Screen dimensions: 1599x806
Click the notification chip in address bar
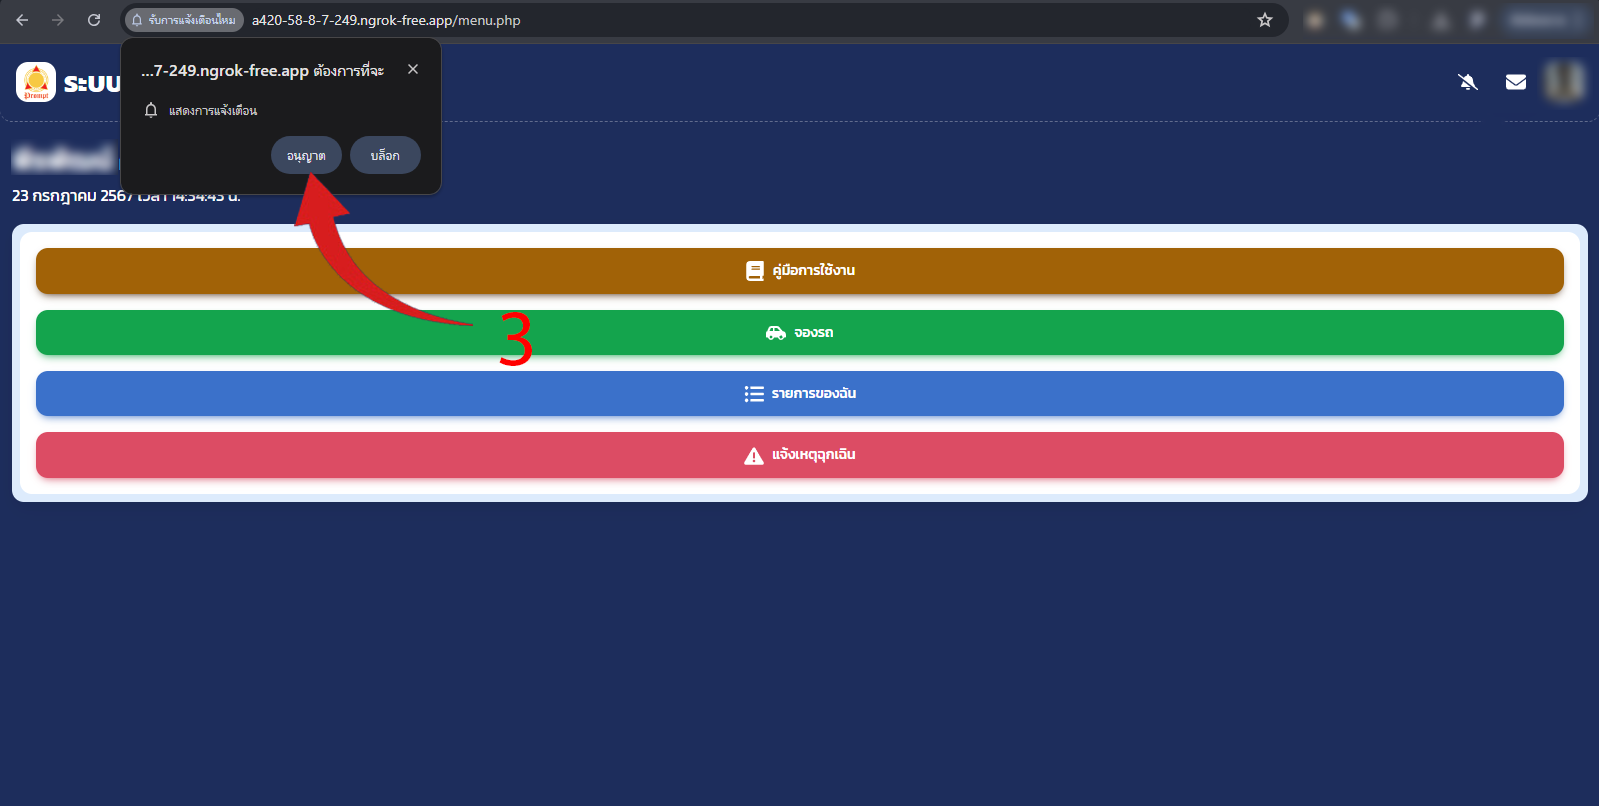tap(184, 20)
